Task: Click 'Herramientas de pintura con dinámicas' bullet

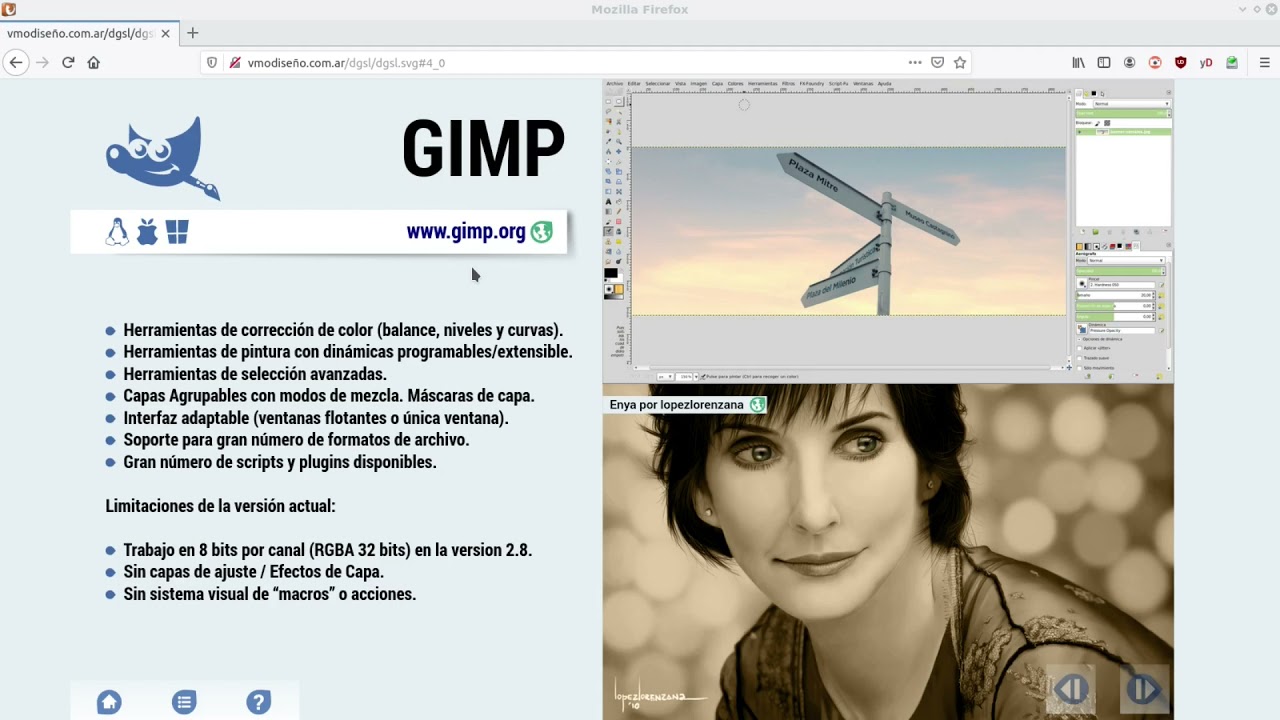Action: point(348,352)
